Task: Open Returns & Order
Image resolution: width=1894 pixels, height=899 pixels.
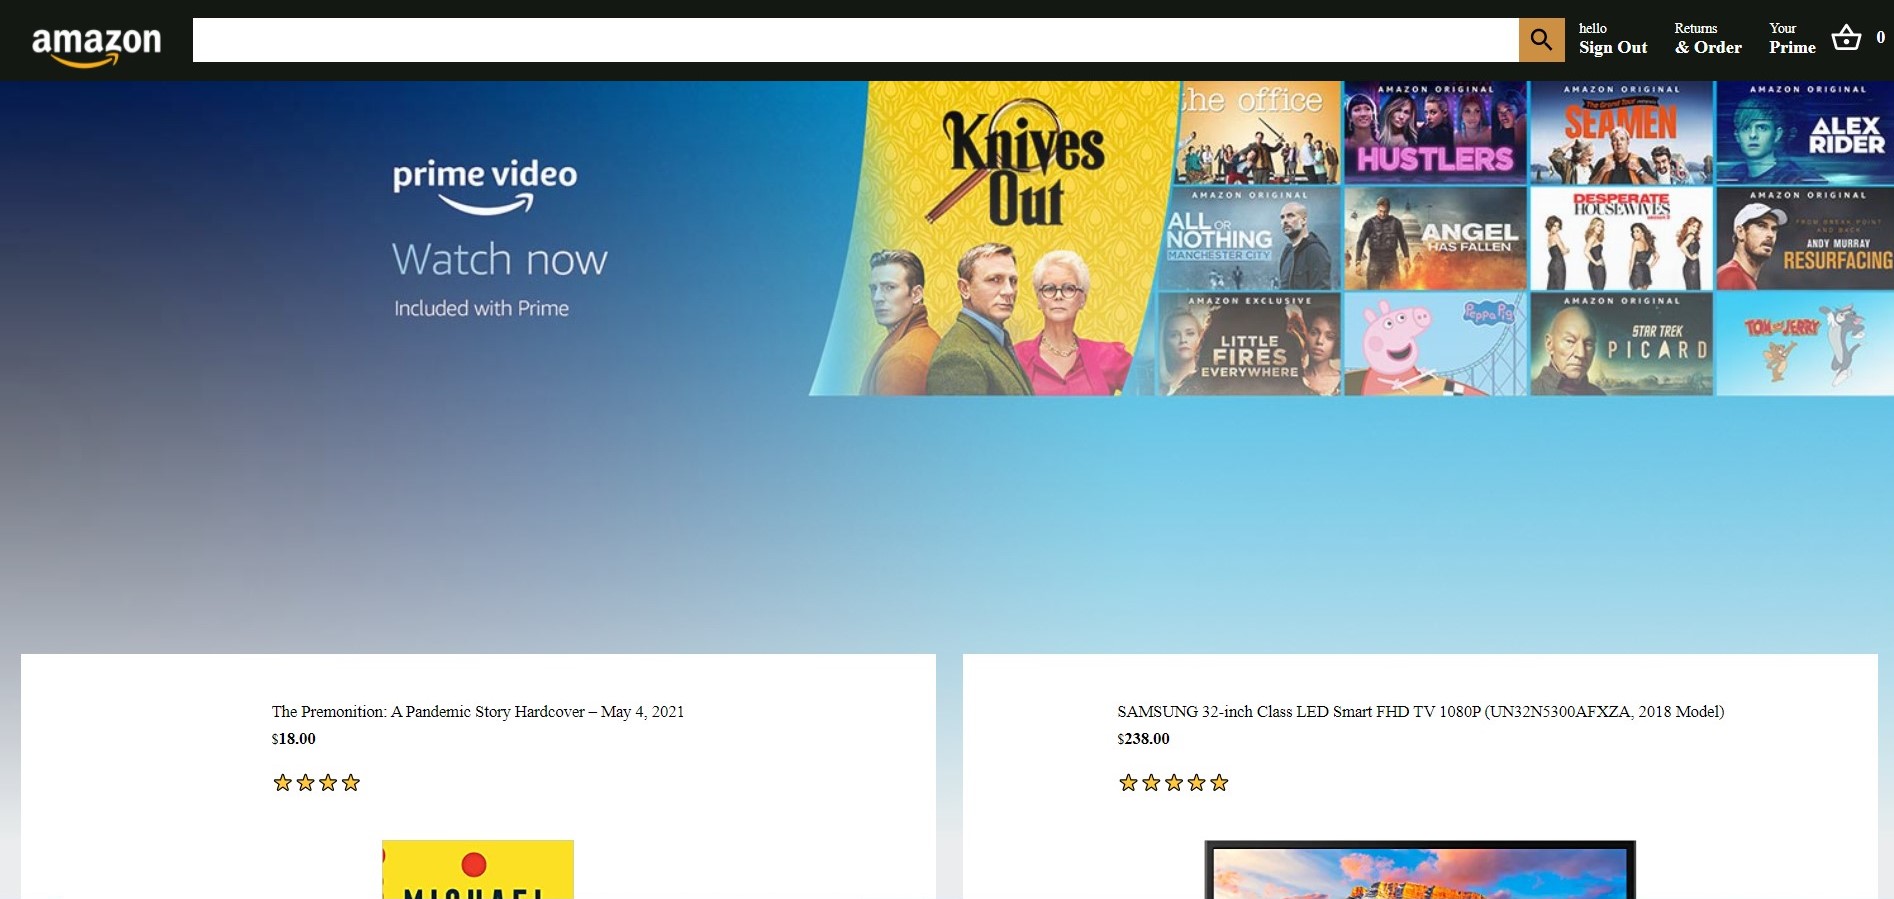Action: point(1707,38)
